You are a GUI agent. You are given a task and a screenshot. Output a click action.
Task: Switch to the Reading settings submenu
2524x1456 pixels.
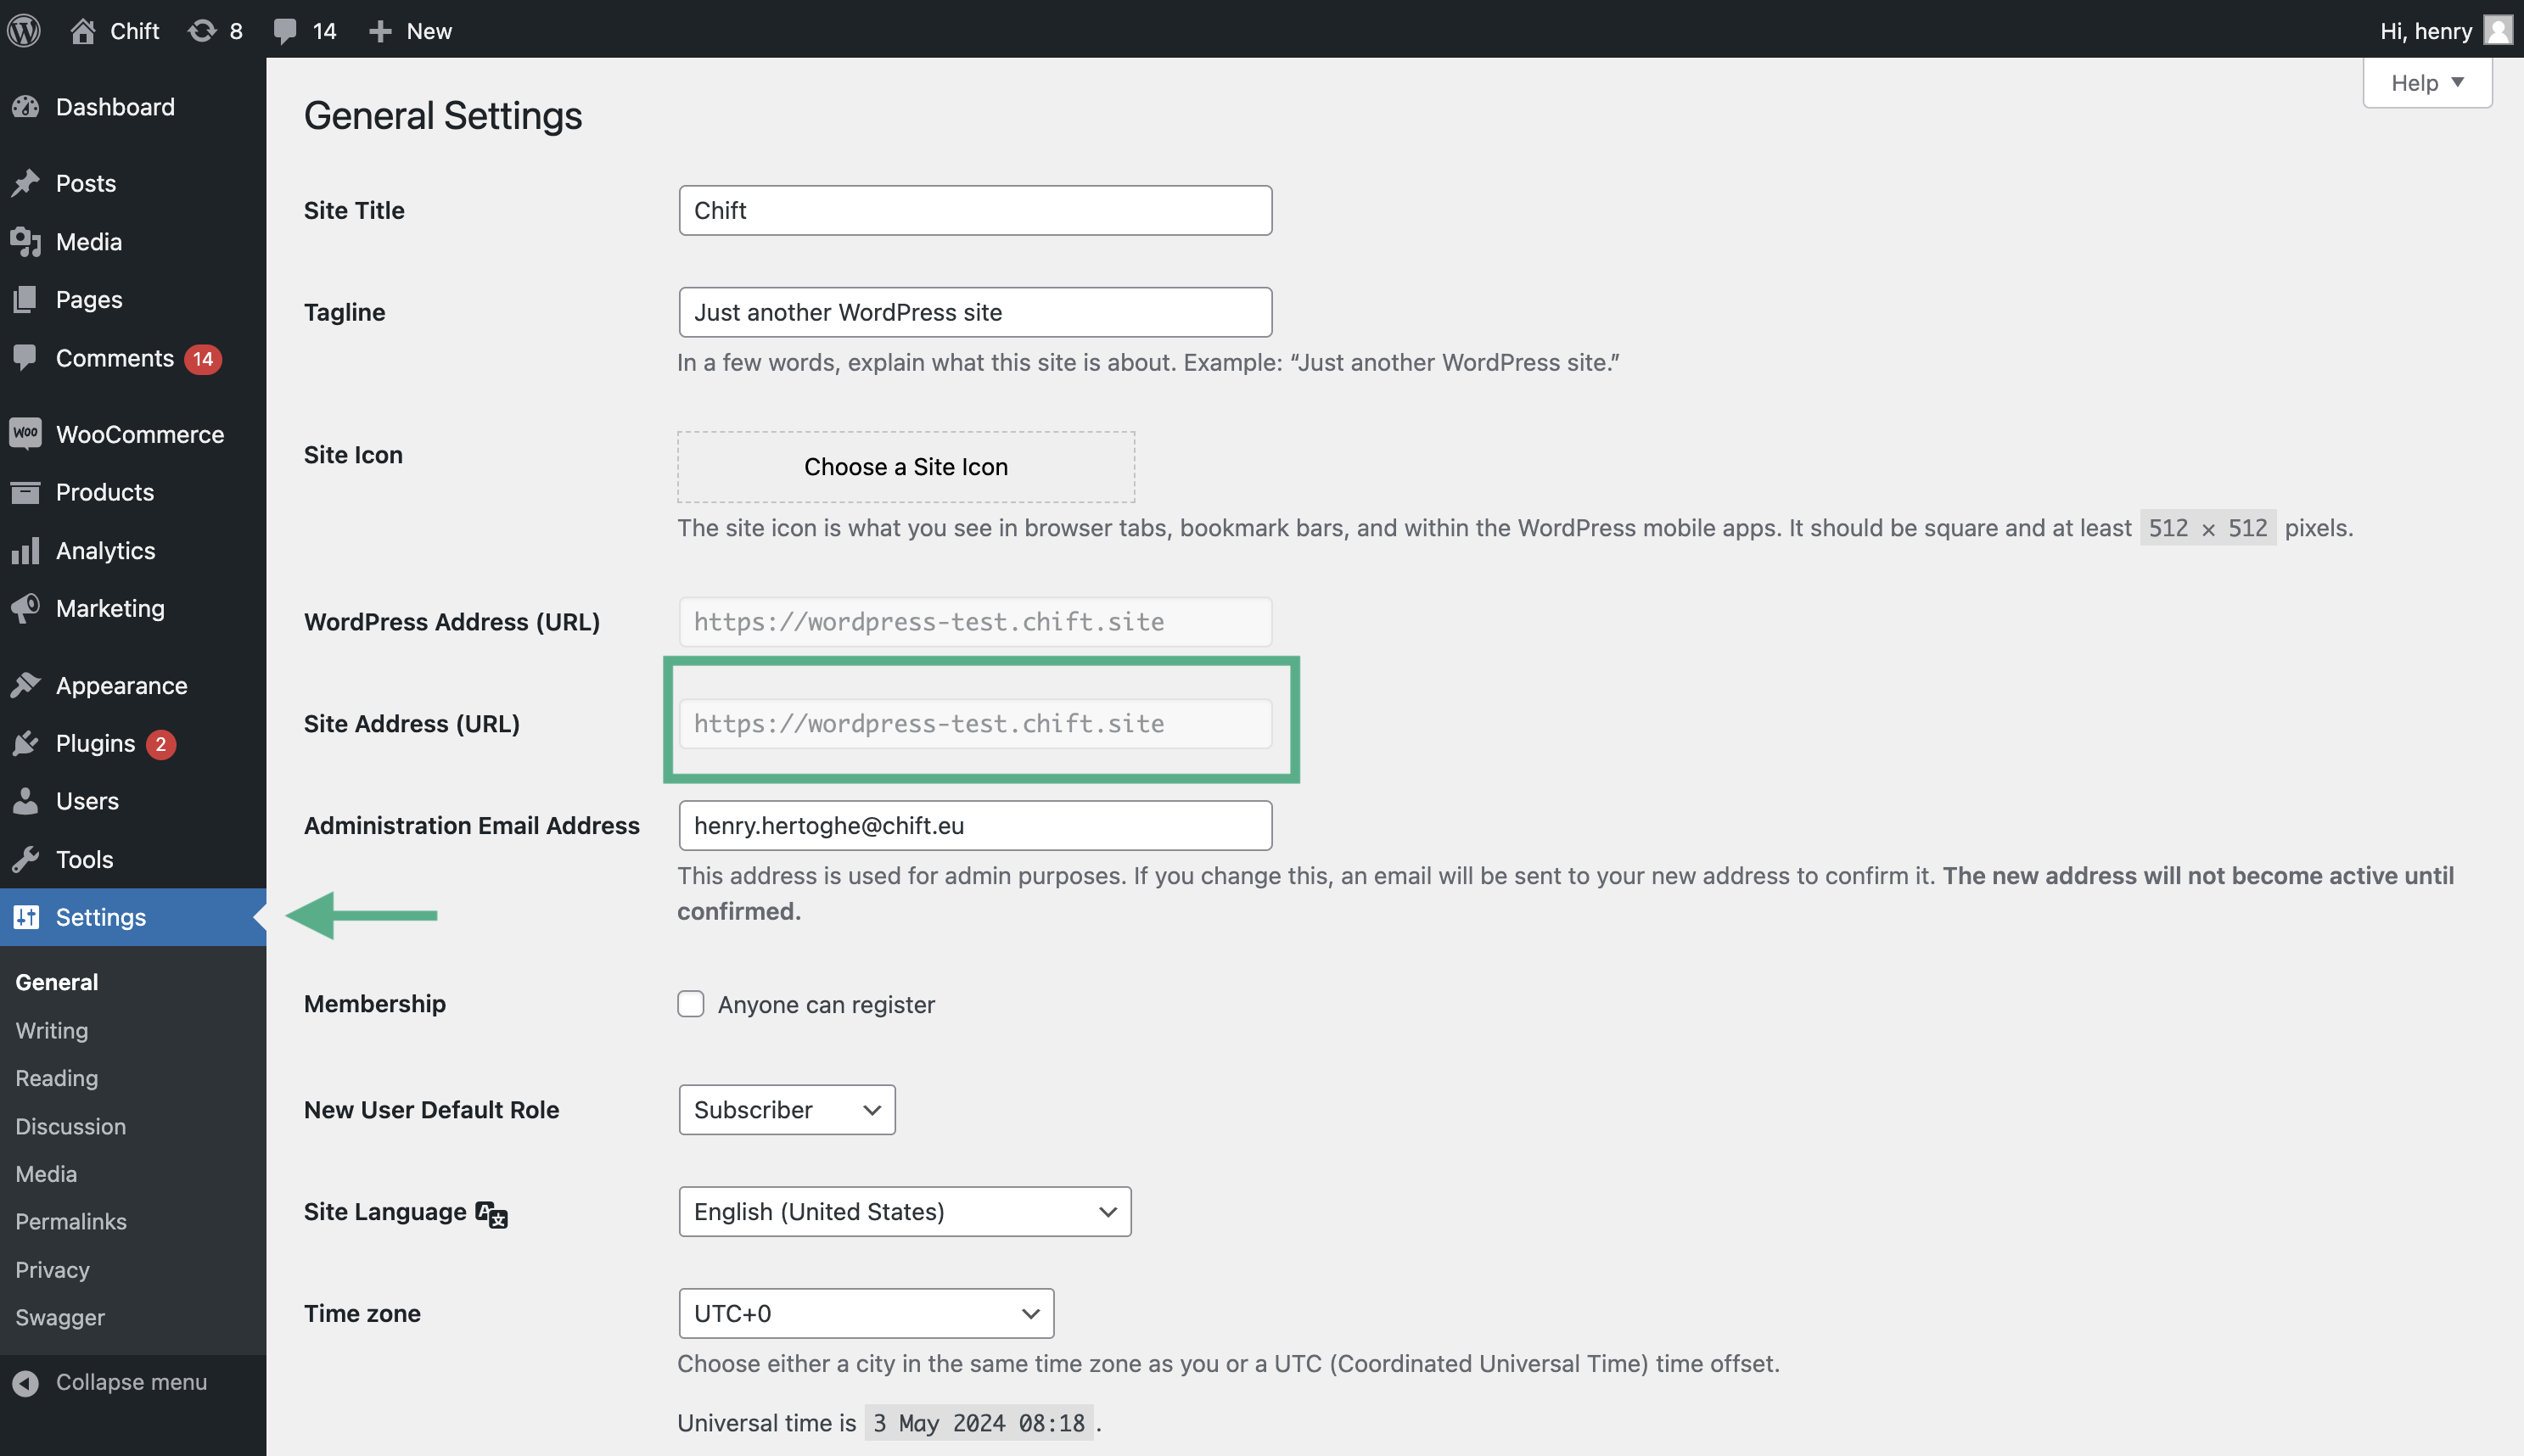coord(57,1078)
